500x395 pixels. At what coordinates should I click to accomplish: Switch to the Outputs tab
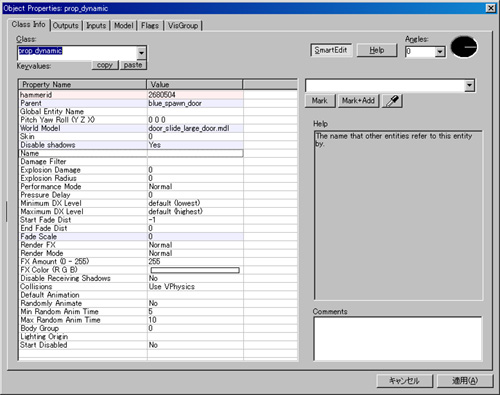(65, 26)
